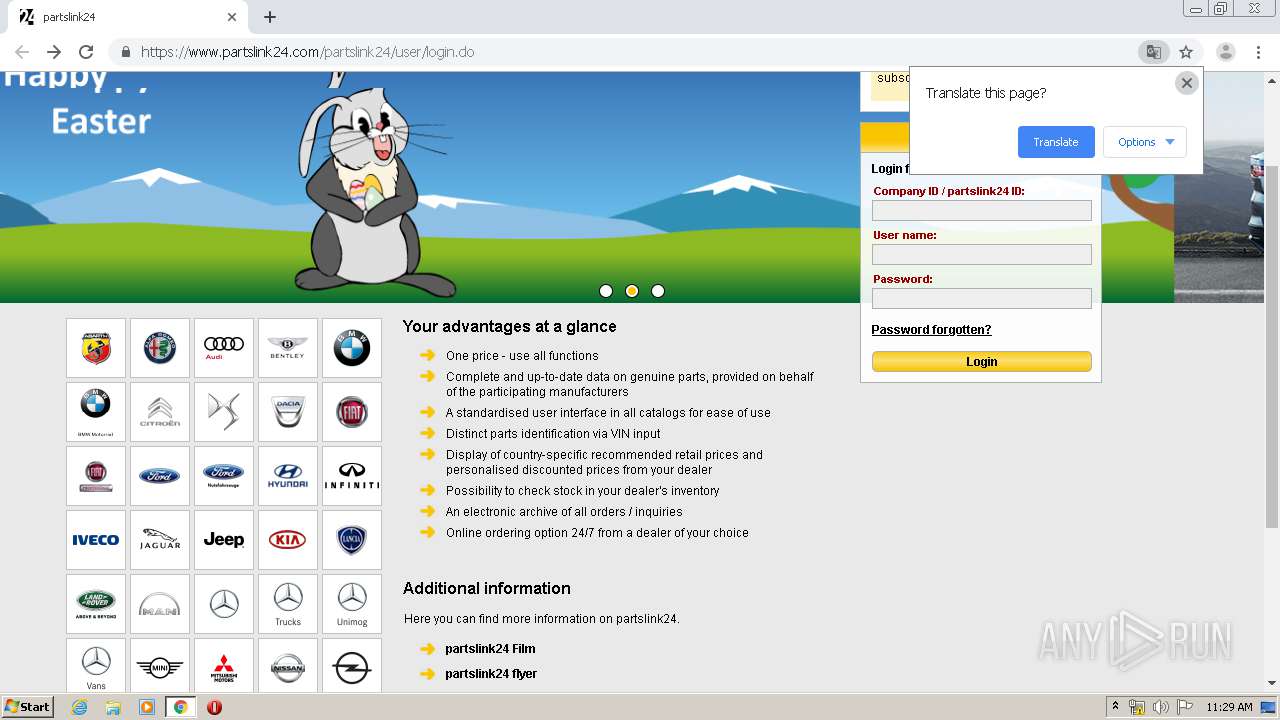Screen dimensions: 1280x720
Task: Select the partslink24 browser tab
Action: 128,17
